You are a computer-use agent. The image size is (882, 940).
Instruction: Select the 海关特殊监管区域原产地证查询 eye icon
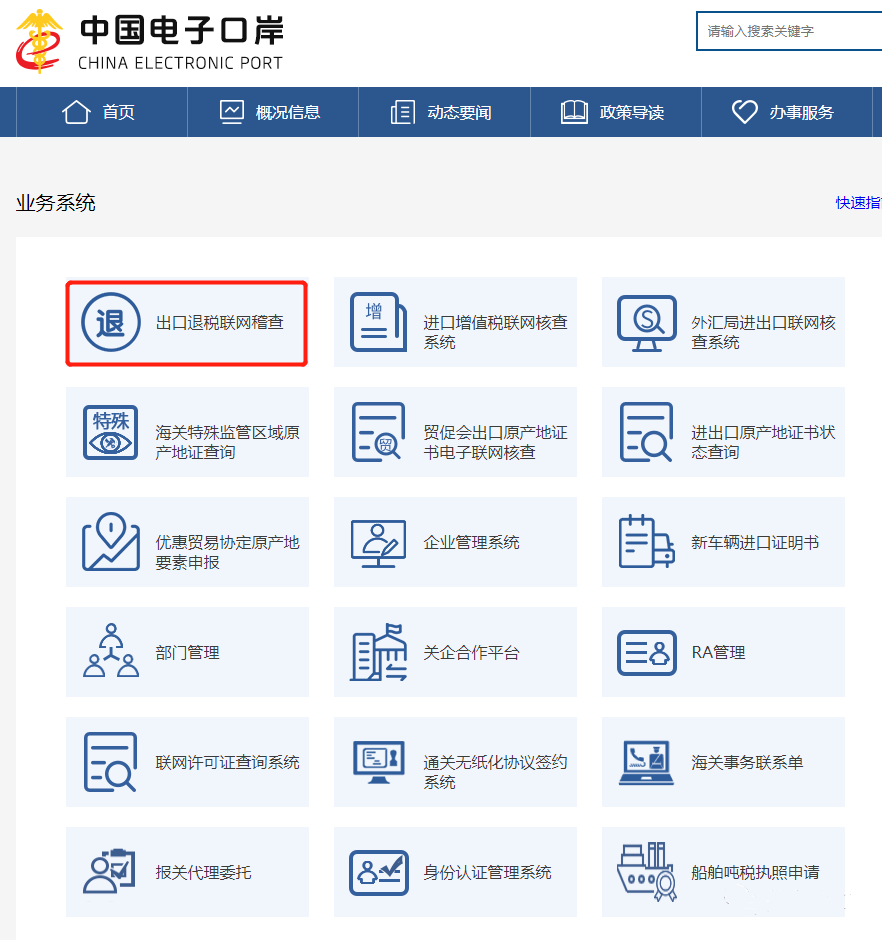coord(110,433)
